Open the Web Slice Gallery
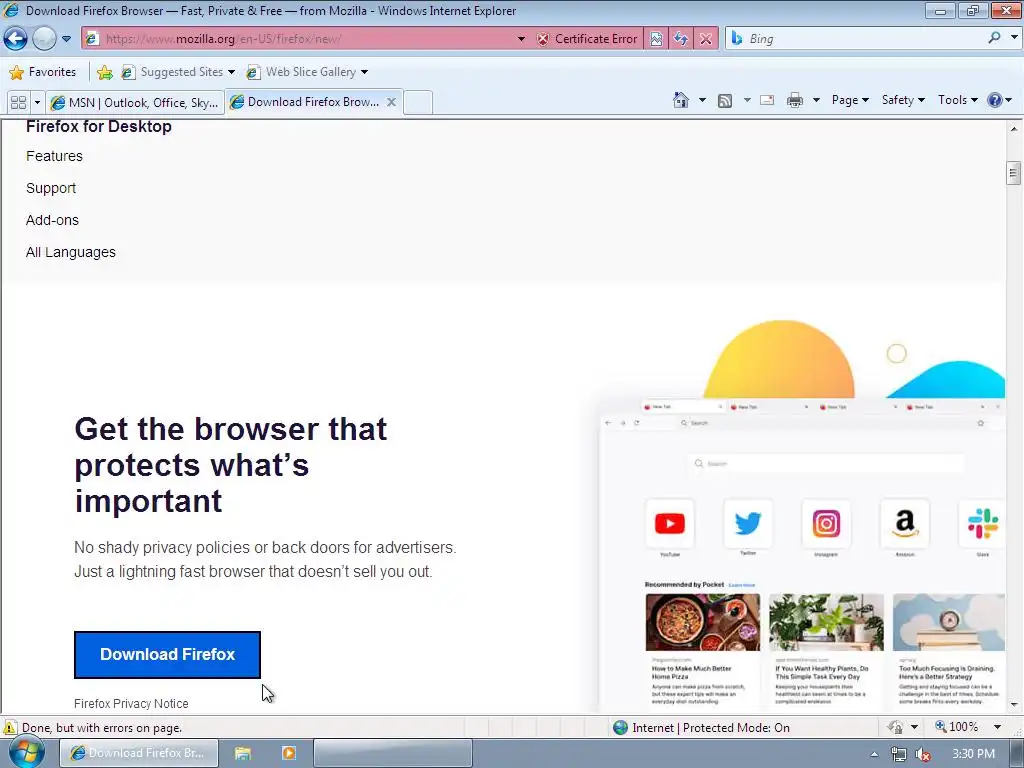The height and width of the screenshot is (768, 1024). [307, 72]
